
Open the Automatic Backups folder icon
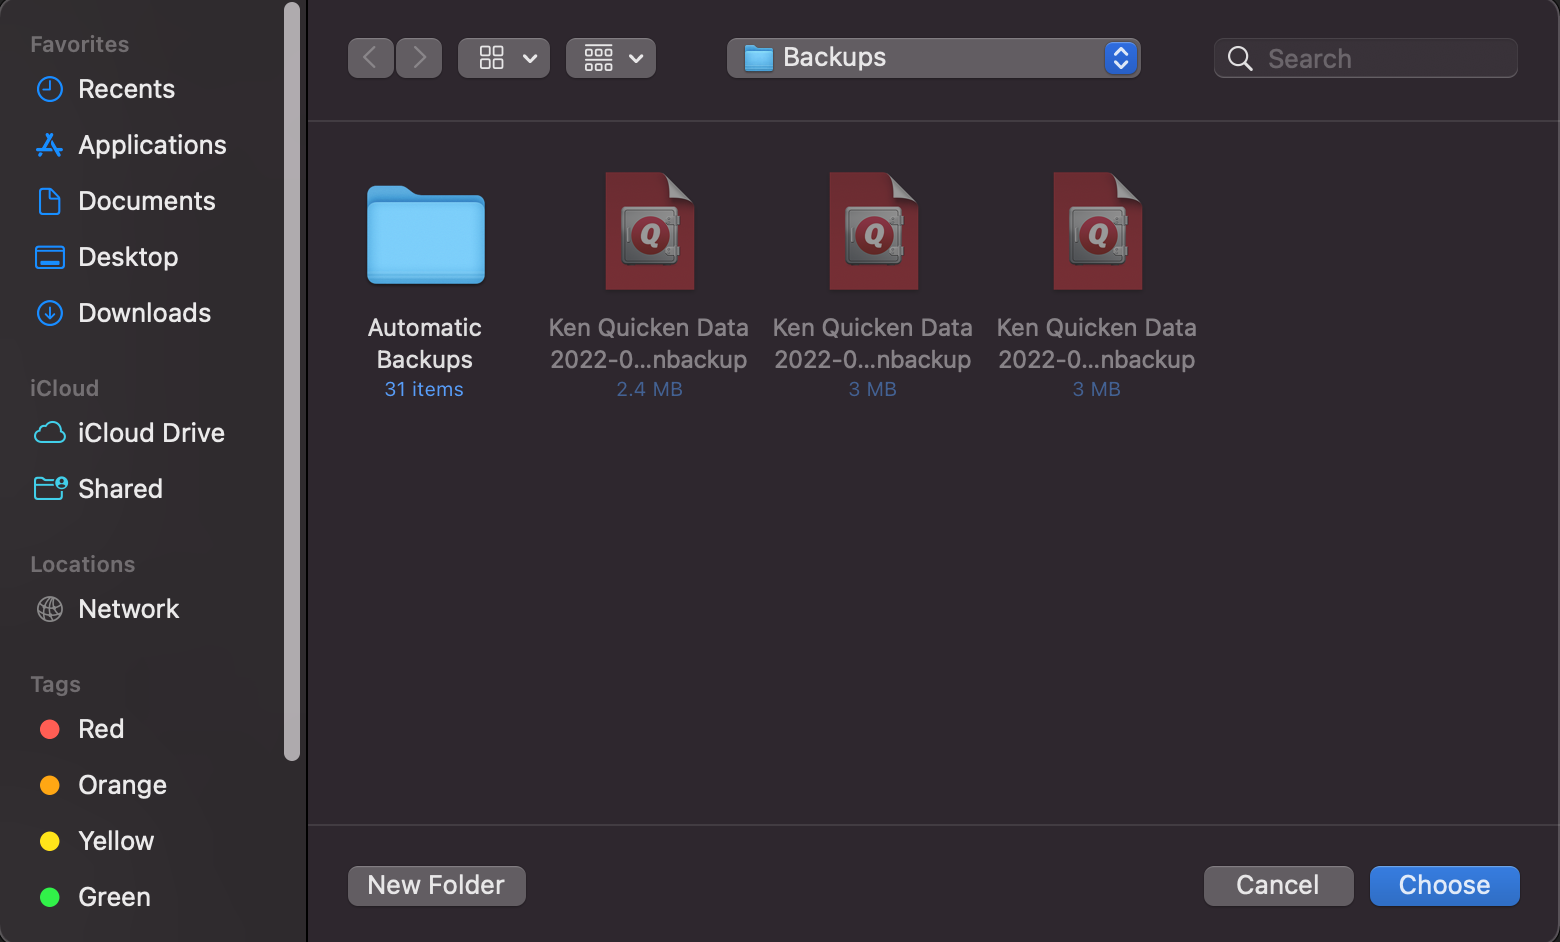point(425,235)
